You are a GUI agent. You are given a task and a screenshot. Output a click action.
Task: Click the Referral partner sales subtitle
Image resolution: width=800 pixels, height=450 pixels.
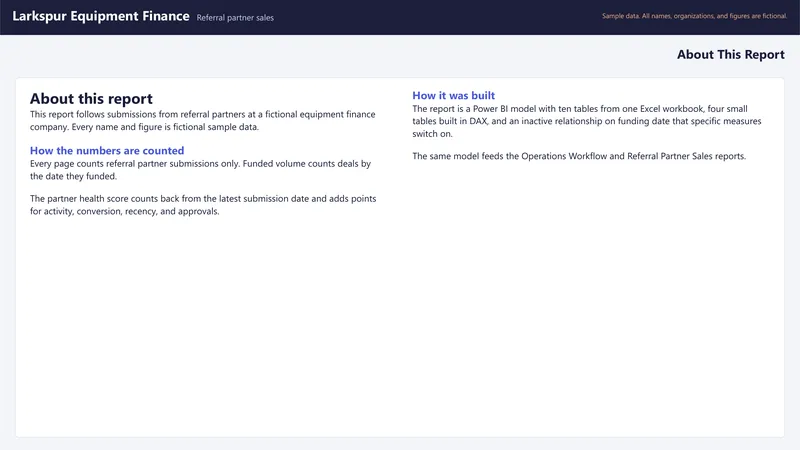click(x=235, y=18)
